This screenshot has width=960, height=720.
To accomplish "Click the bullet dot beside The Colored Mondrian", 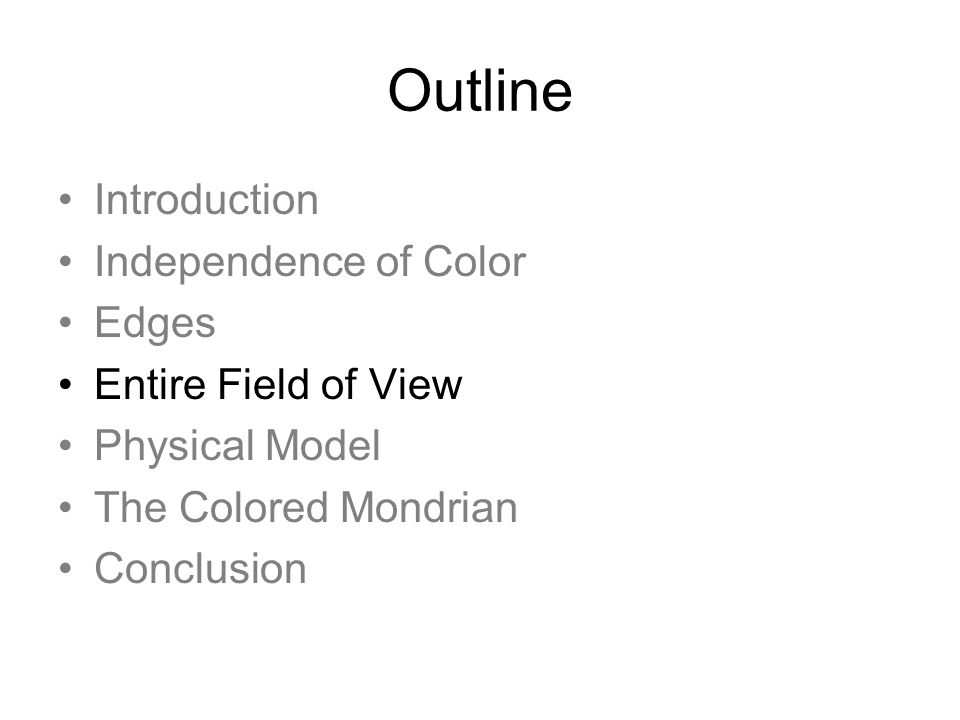I will [x=66, y=507].
